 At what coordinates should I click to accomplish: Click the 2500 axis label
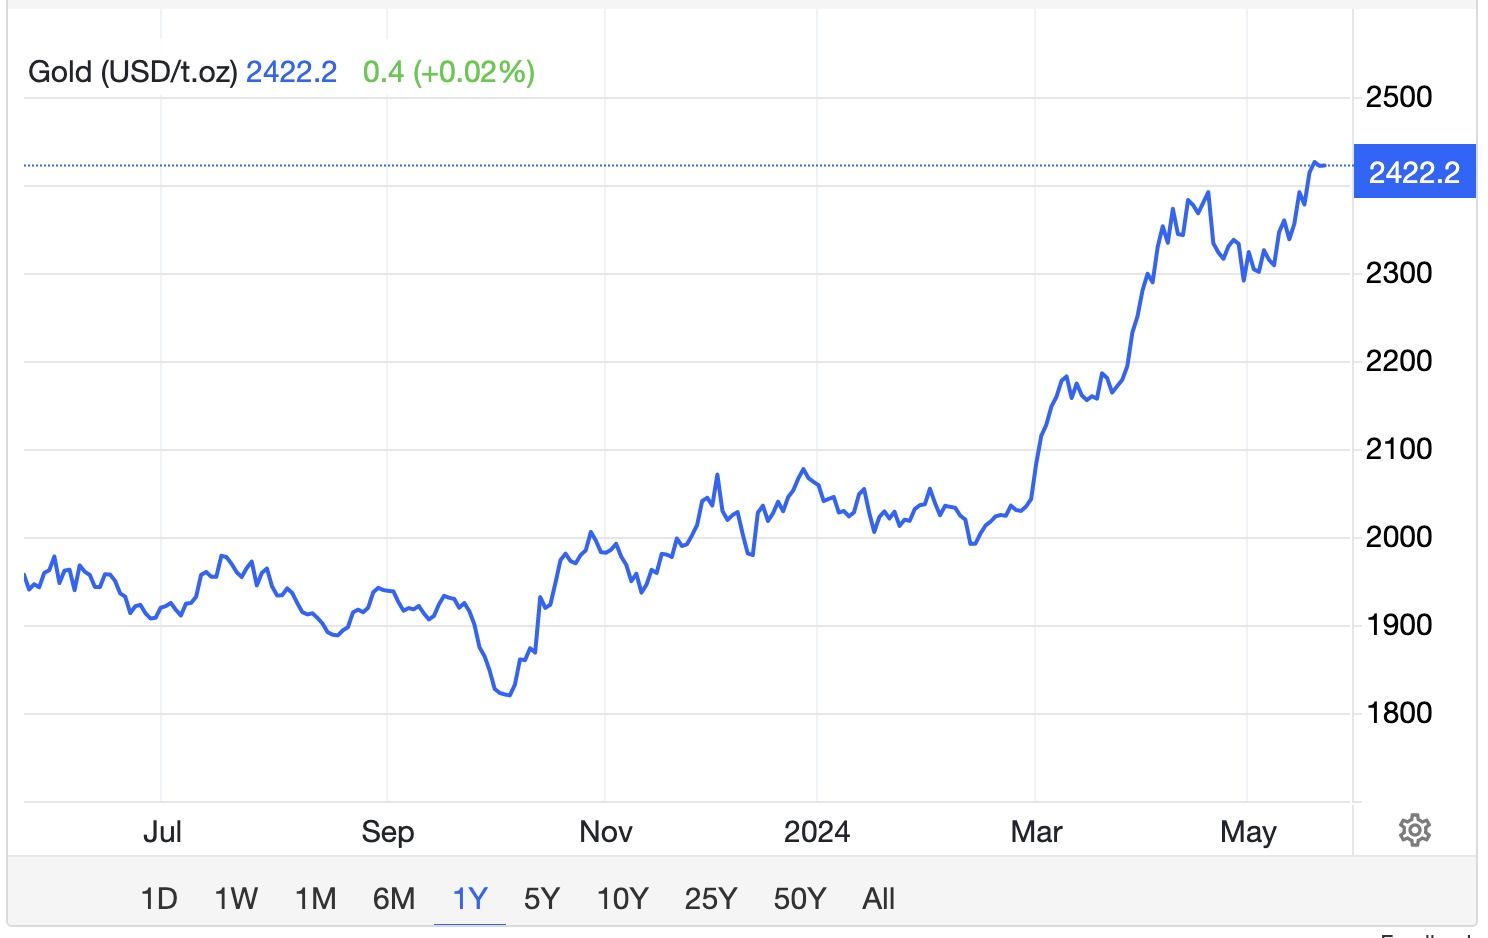click(1399, 97)
